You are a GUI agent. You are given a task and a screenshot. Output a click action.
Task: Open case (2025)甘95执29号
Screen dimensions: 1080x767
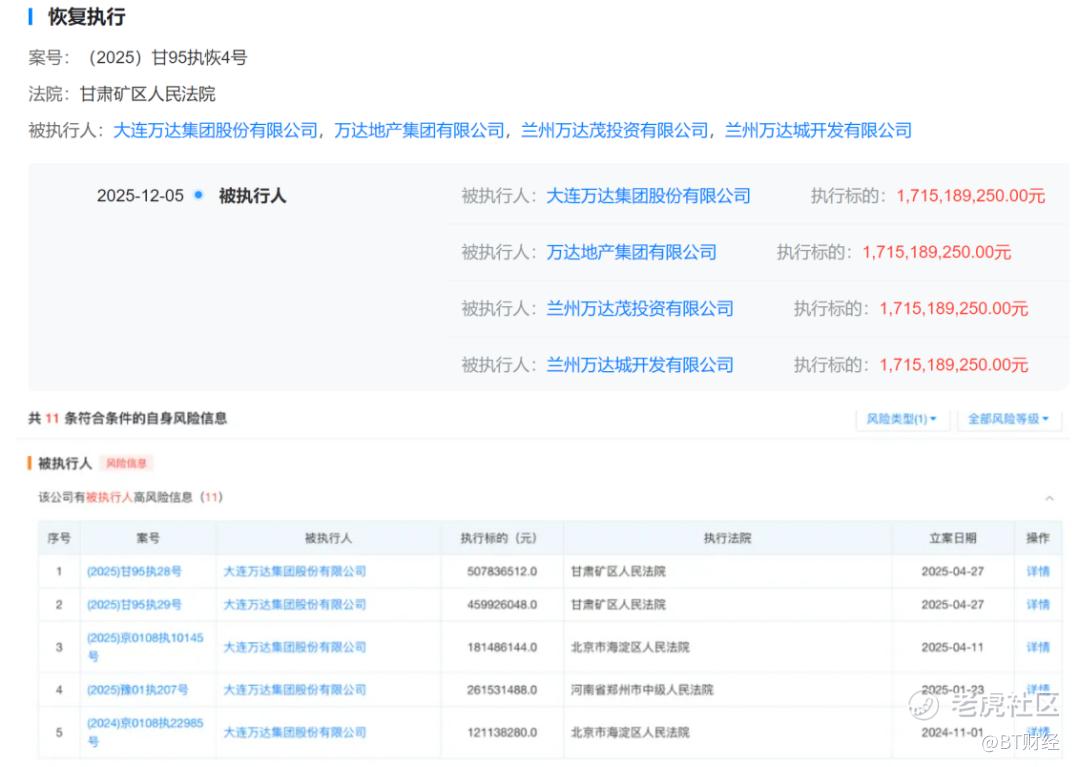[134, 605]
